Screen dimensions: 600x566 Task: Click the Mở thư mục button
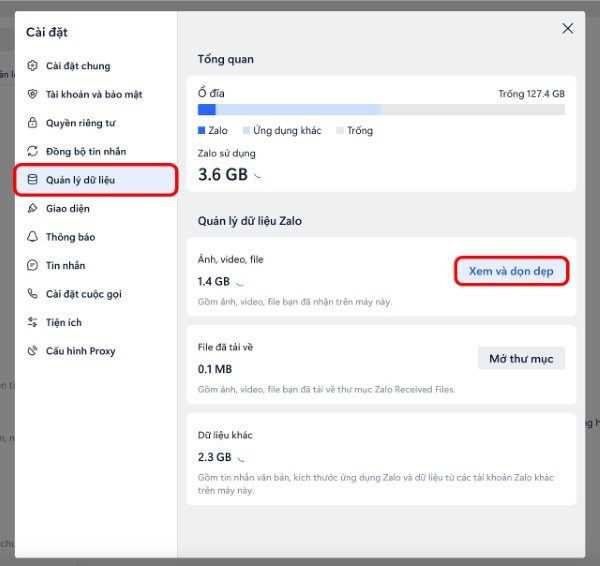521,358
